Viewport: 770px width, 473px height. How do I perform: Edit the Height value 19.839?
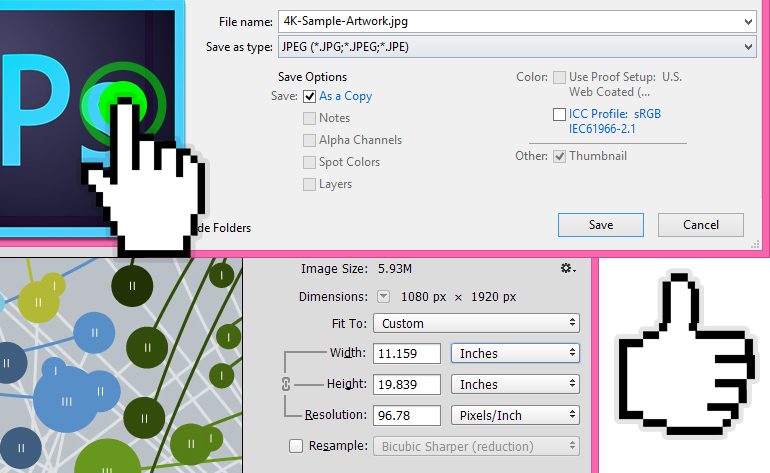[407, 385]
